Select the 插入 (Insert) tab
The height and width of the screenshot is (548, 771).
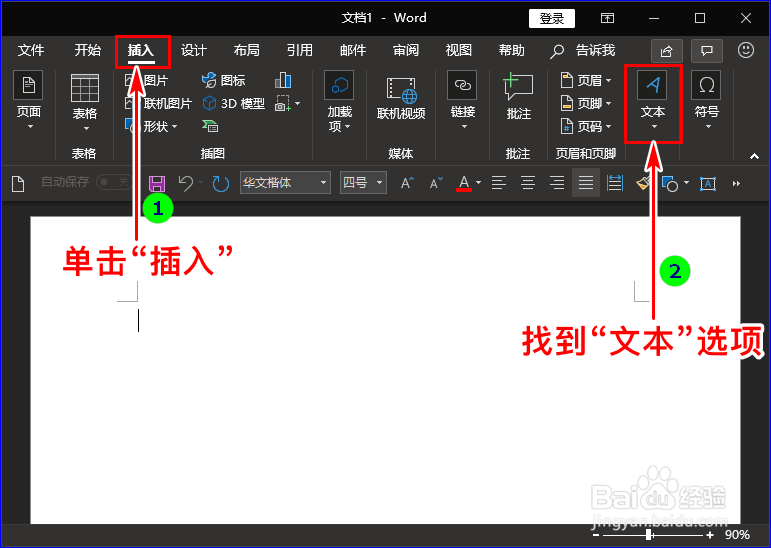[x=141, y=50]
